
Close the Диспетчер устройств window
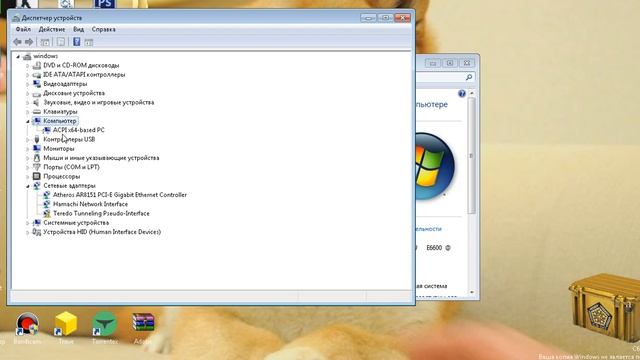click(402, 18)
